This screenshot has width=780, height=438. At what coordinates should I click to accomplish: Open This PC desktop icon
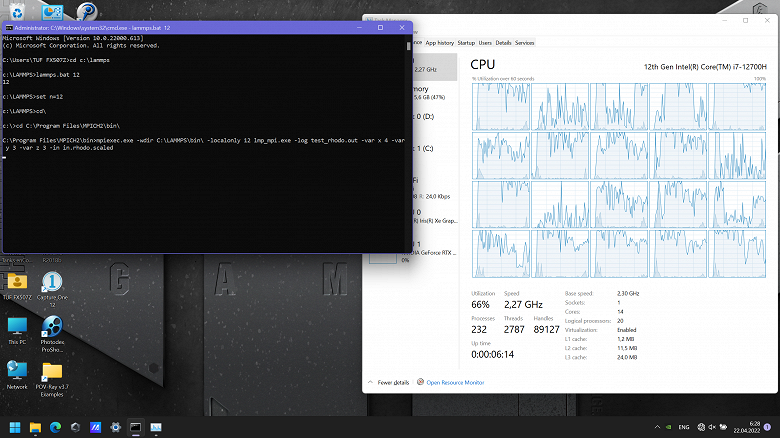point(17,328)
